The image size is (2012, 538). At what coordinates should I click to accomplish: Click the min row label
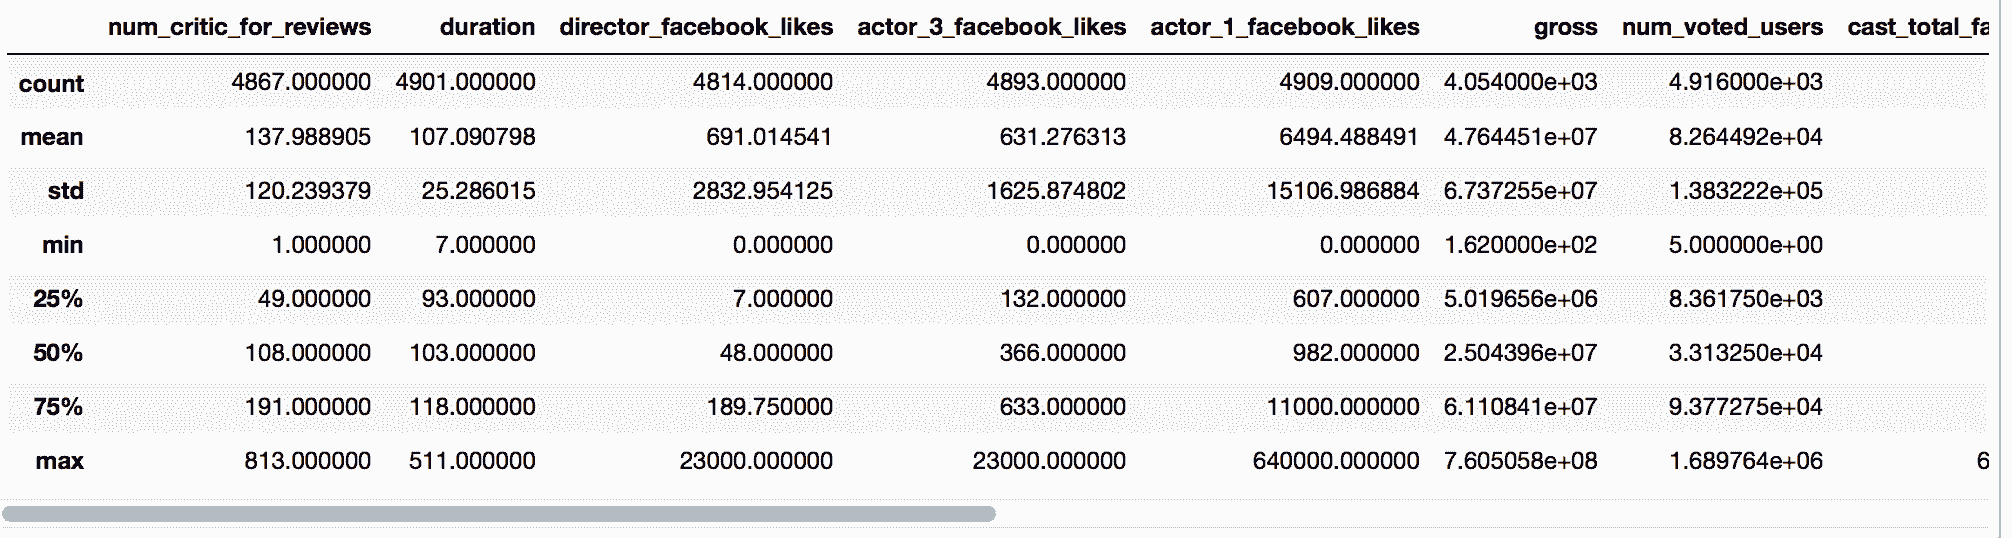point(62,245)
